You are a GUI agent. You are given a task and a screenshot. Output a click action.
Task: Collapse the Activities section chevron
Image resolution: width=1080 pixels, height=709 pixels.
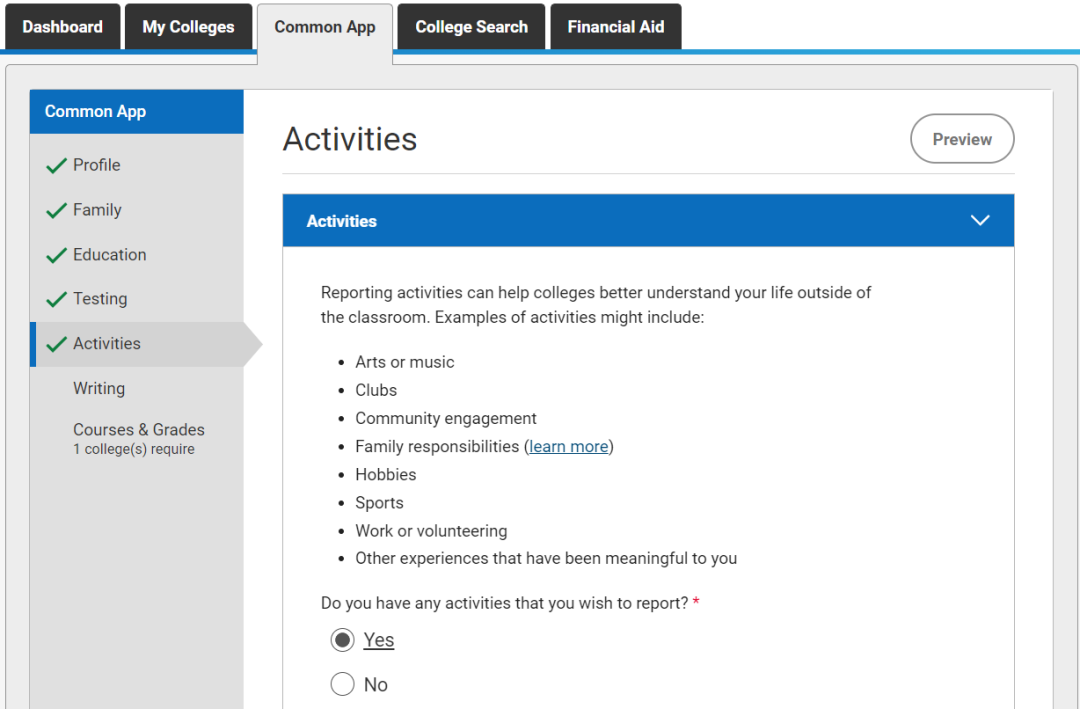[x=980, y=221]
